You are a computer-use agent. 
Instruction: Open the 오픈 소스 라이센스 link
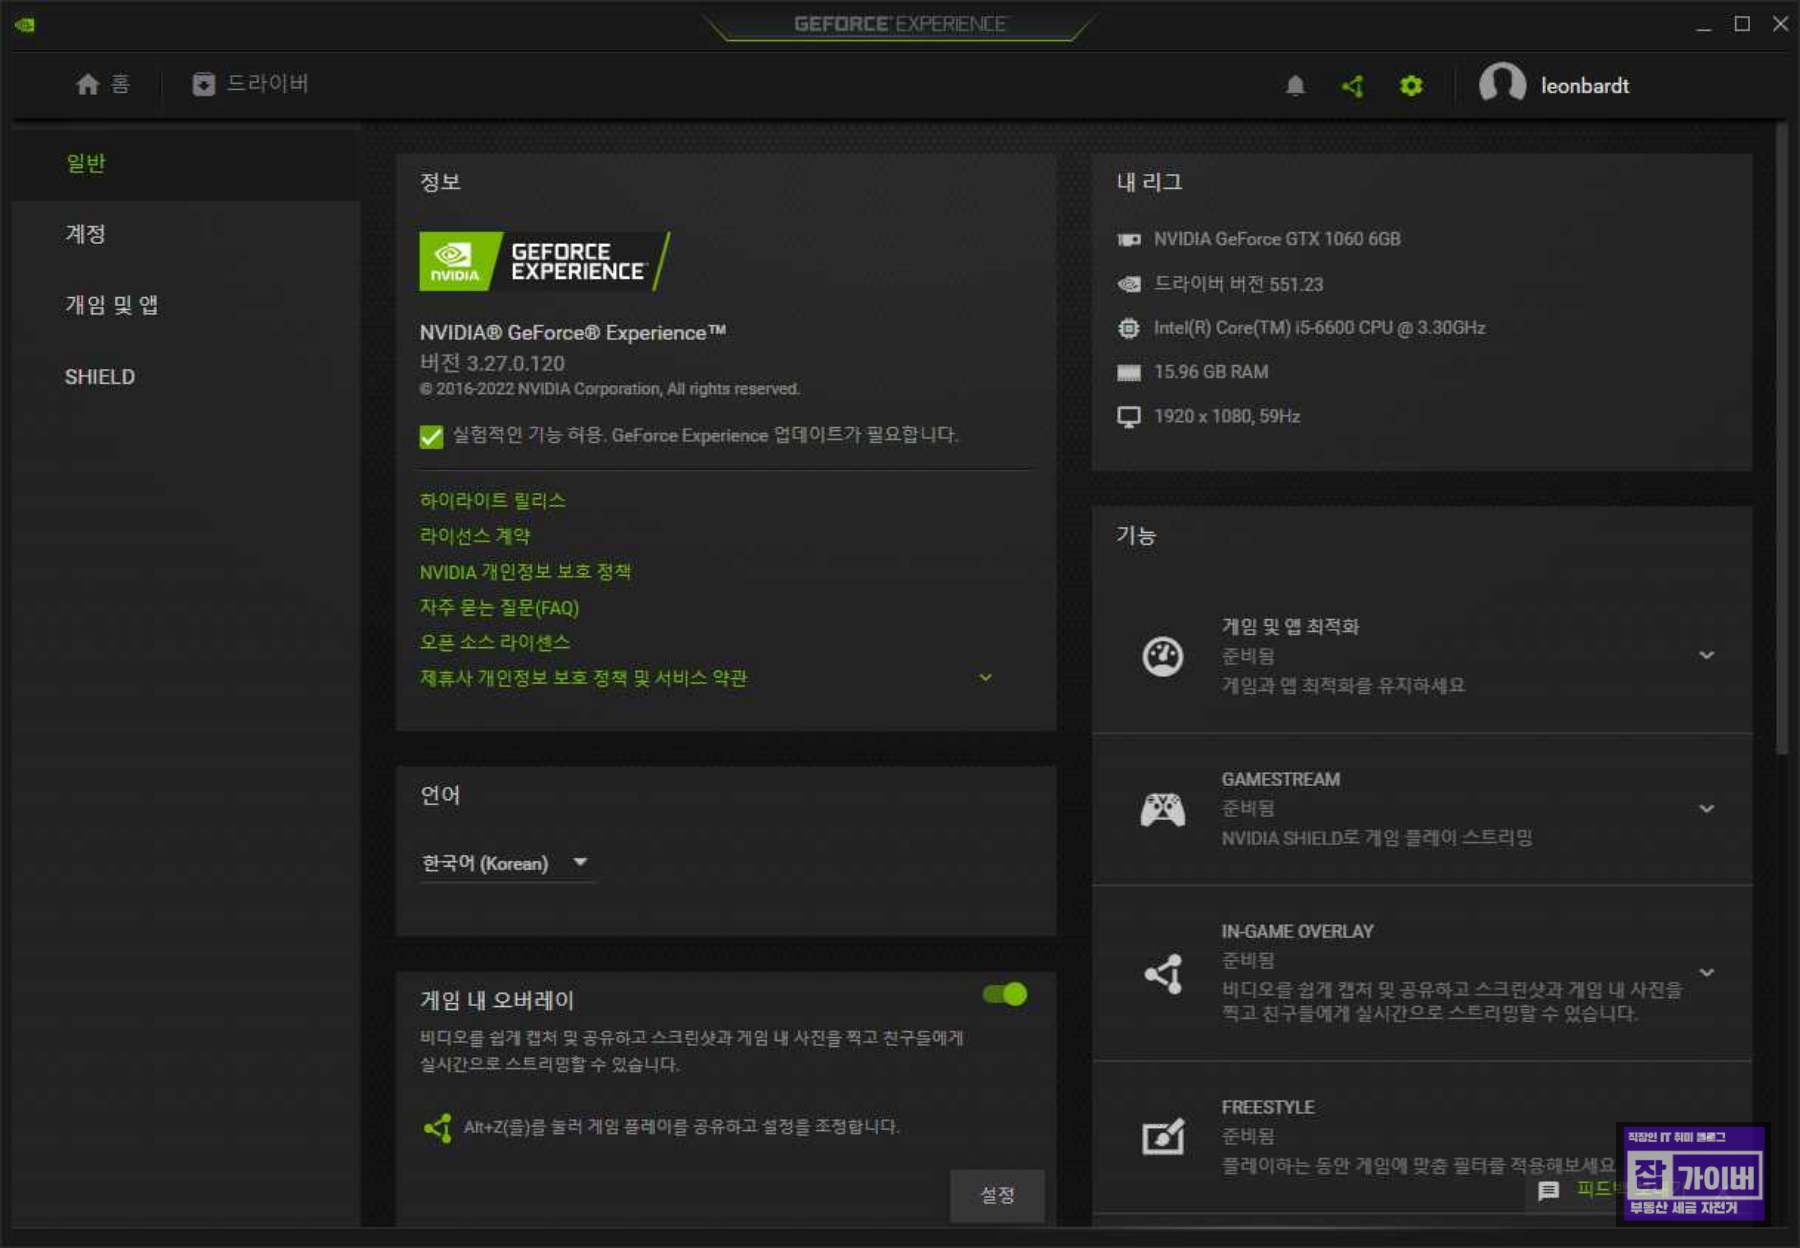pos(494,642)
